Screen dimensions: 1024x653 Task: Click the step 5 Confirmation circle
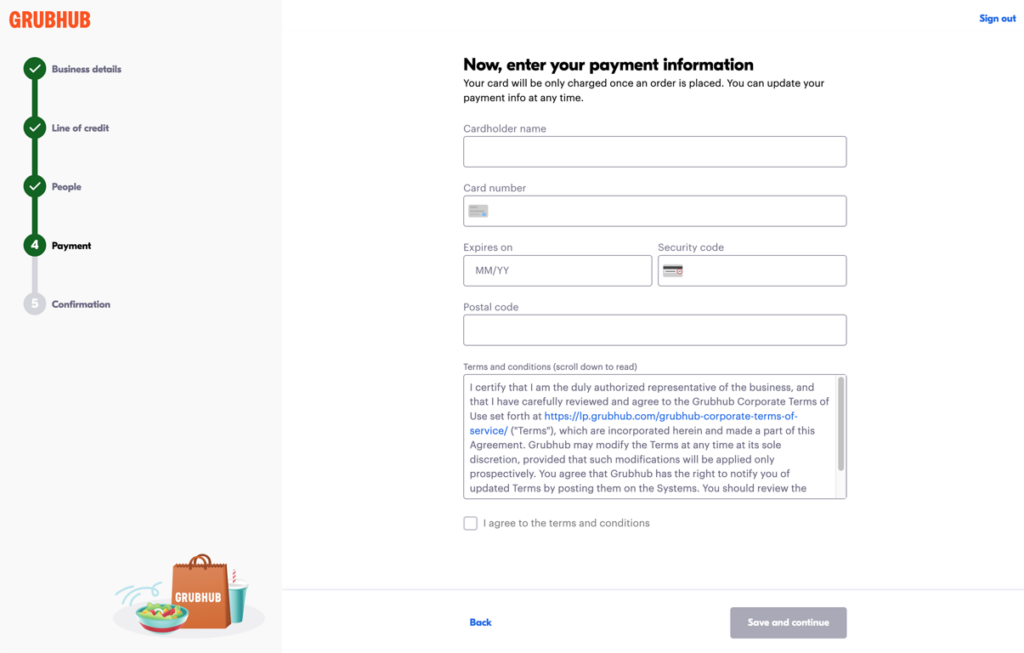pos(35,304)
